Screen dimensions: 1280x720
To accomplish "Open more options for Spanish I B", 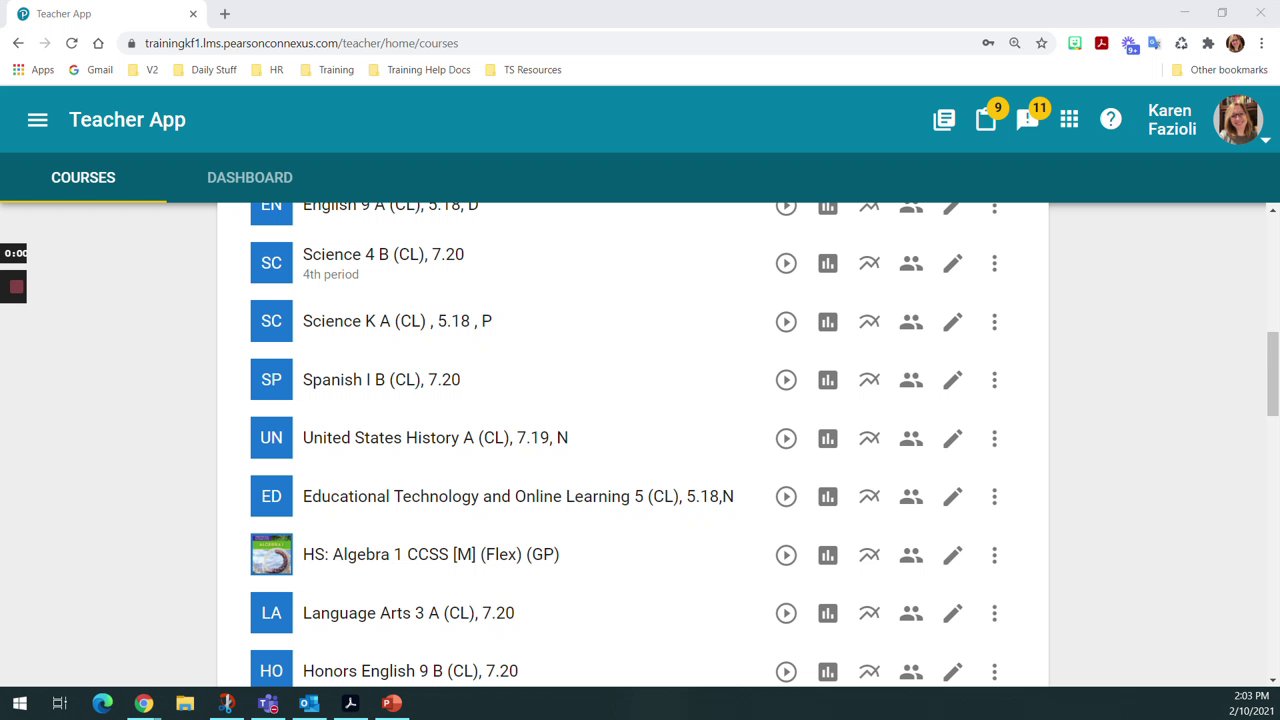I will [994, 380].
